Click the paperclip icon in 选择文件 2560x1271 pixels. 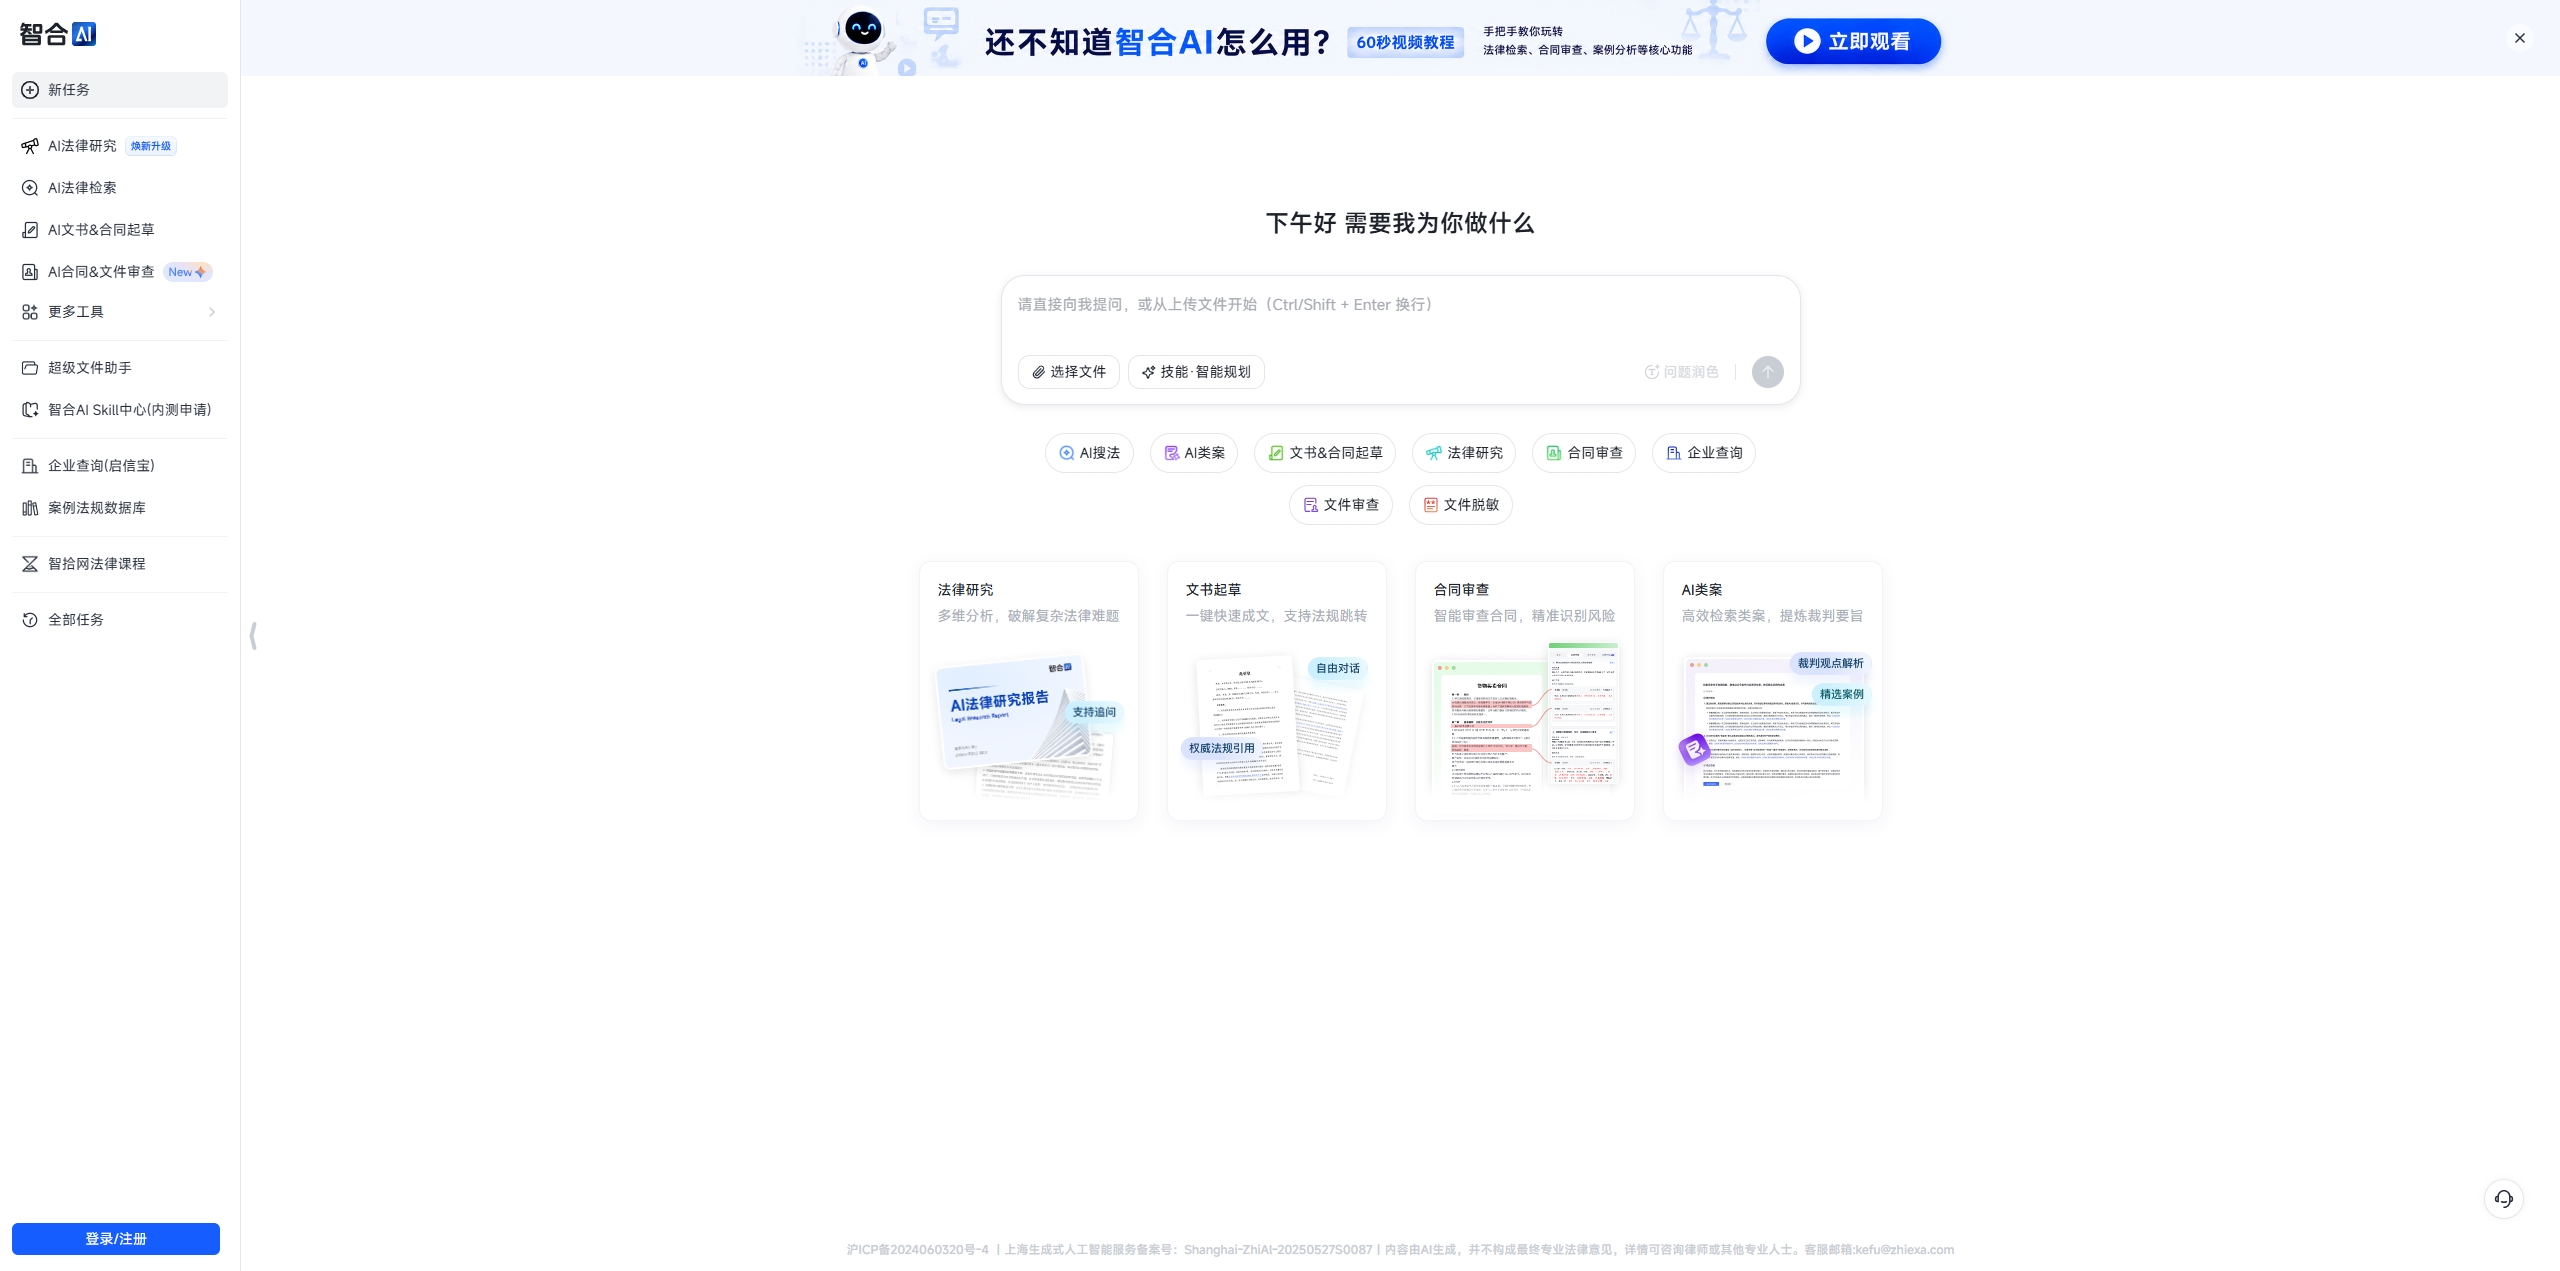click(1038, 372)
